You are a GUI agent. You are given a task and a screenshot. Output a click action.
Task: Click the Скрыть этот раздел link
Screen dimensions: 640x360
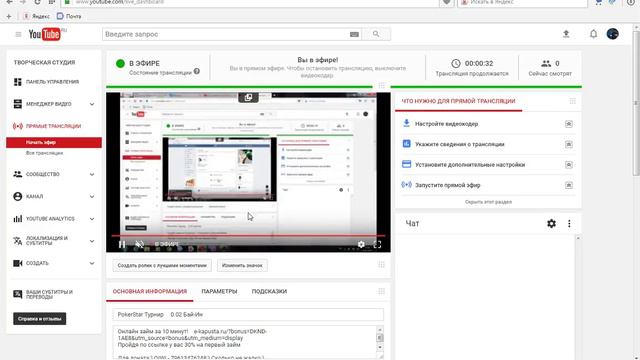pyautogui.click(x=488, y=202)
